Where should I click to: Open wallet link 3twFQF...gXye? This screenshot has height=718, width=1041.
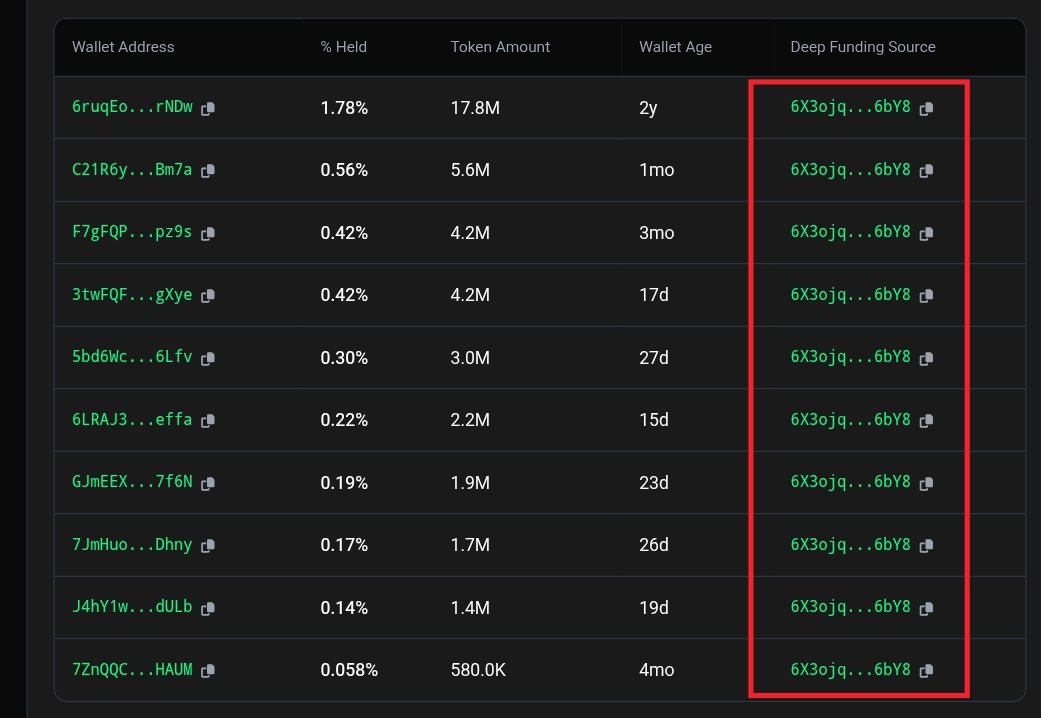coord(132,294)
